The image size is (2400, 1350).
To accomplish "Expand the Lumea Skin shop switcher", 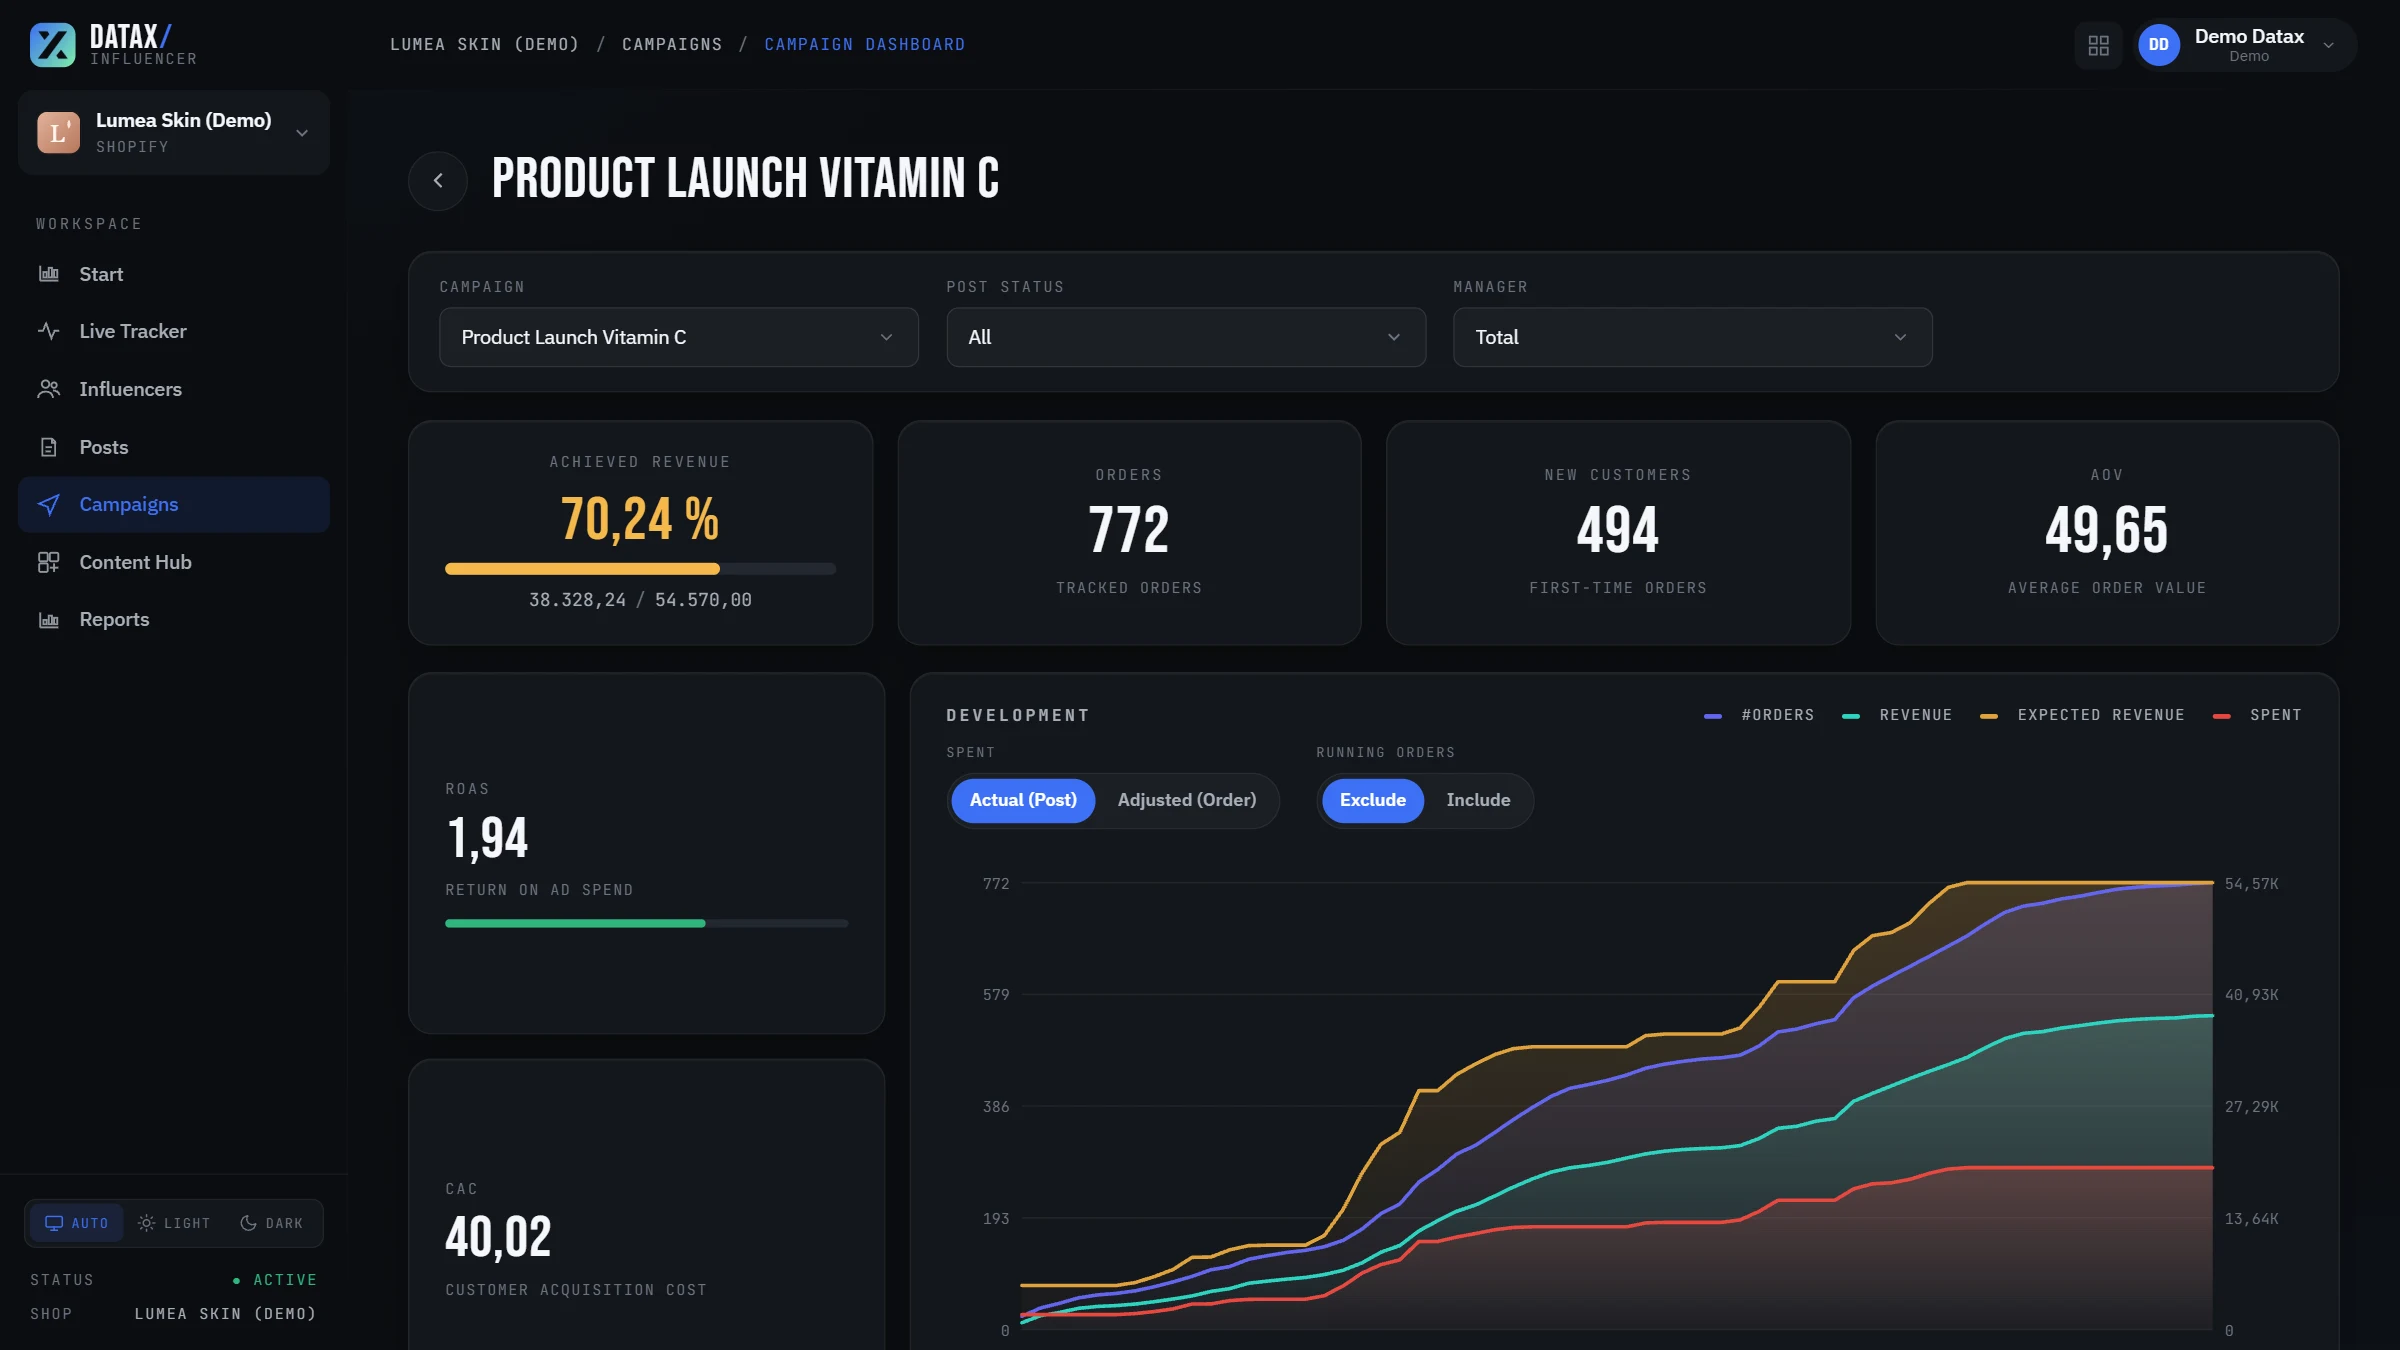I will pos(174,132).
